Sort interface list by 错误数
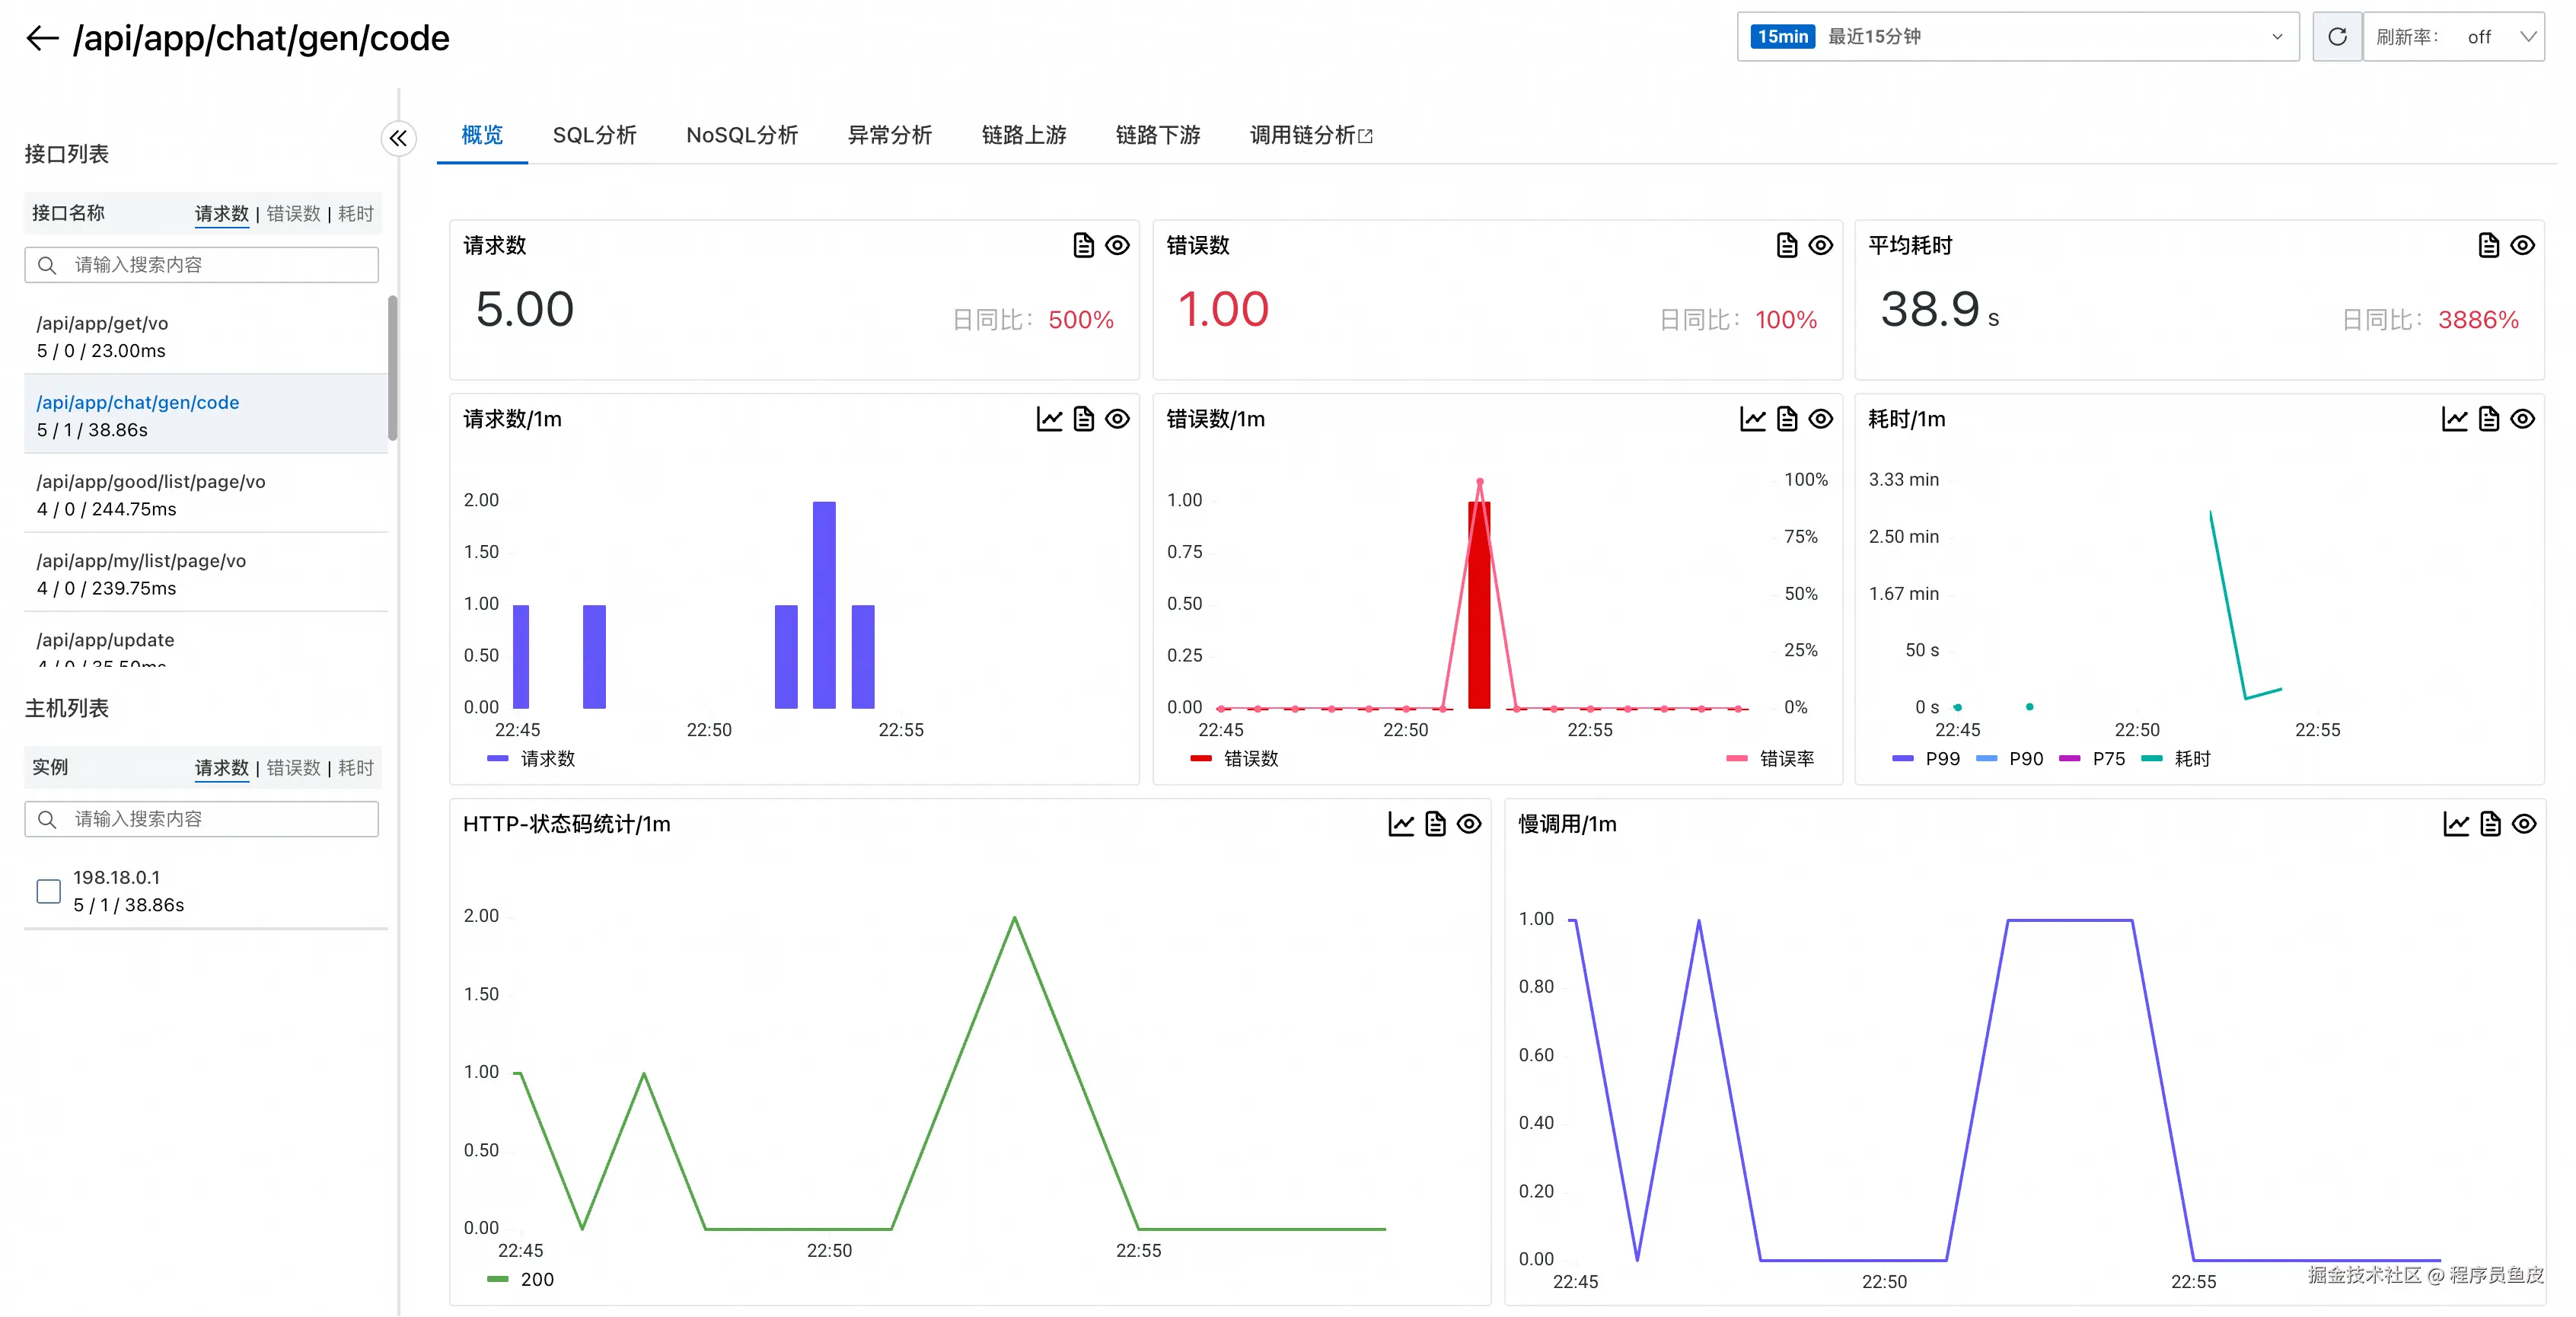 click(x=293, y=213)
